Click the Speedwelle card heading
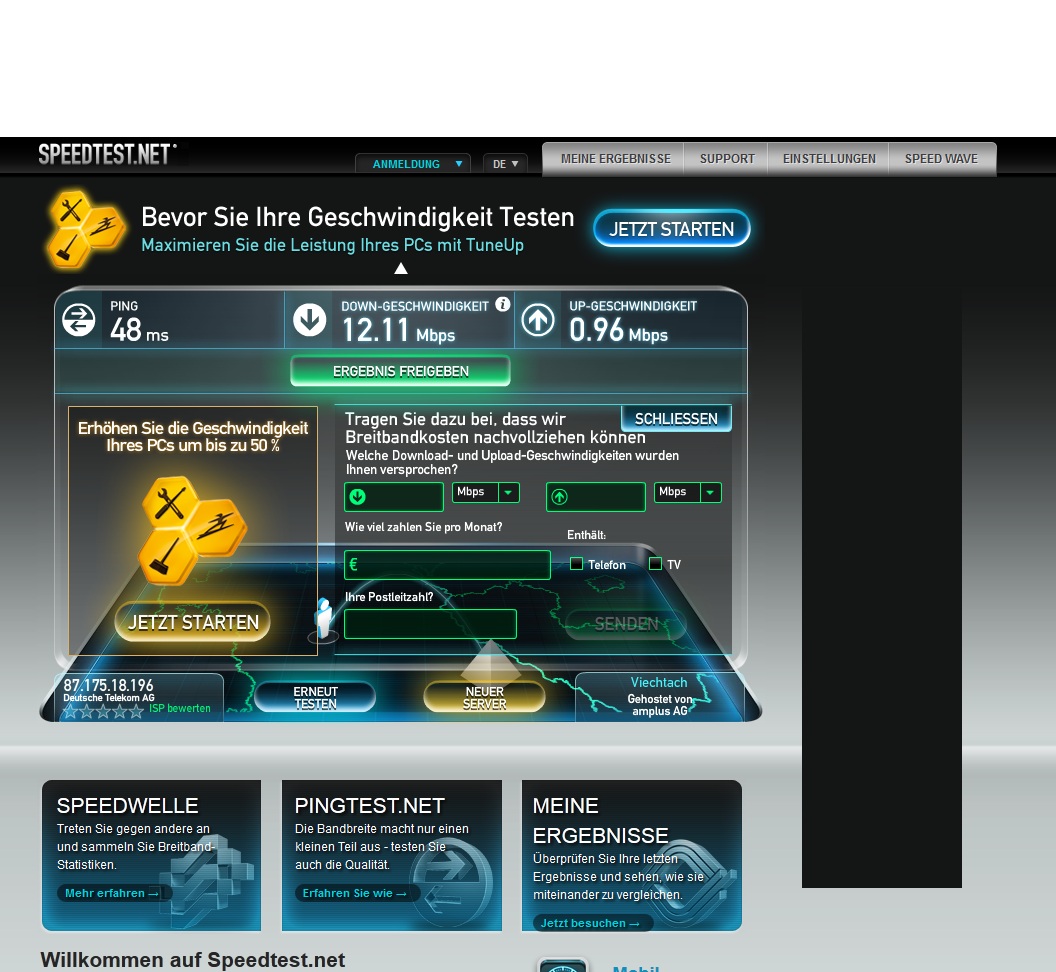Image resolution: width=1056 pixels, height=972 pixels. click(127, 806)
